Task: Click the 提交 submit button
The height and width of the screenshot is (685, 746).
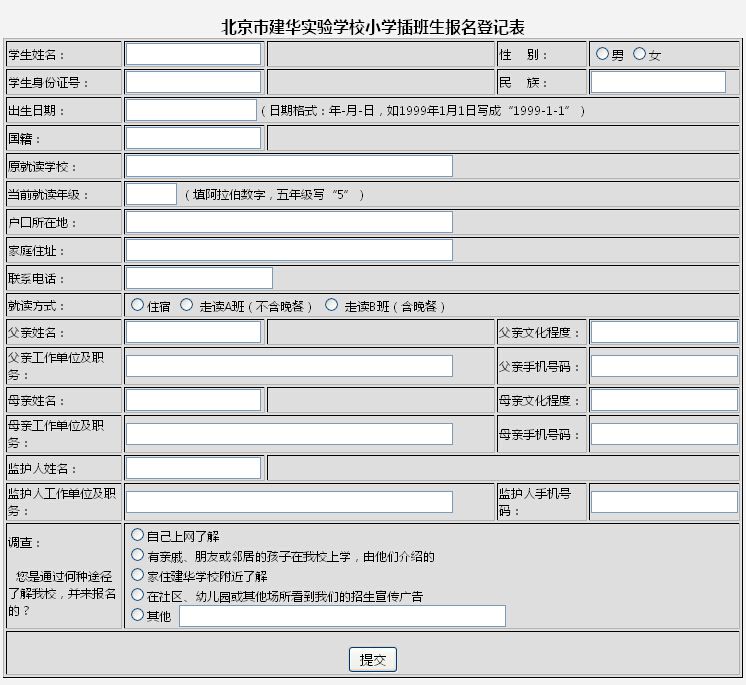Action: pos(373,659)
